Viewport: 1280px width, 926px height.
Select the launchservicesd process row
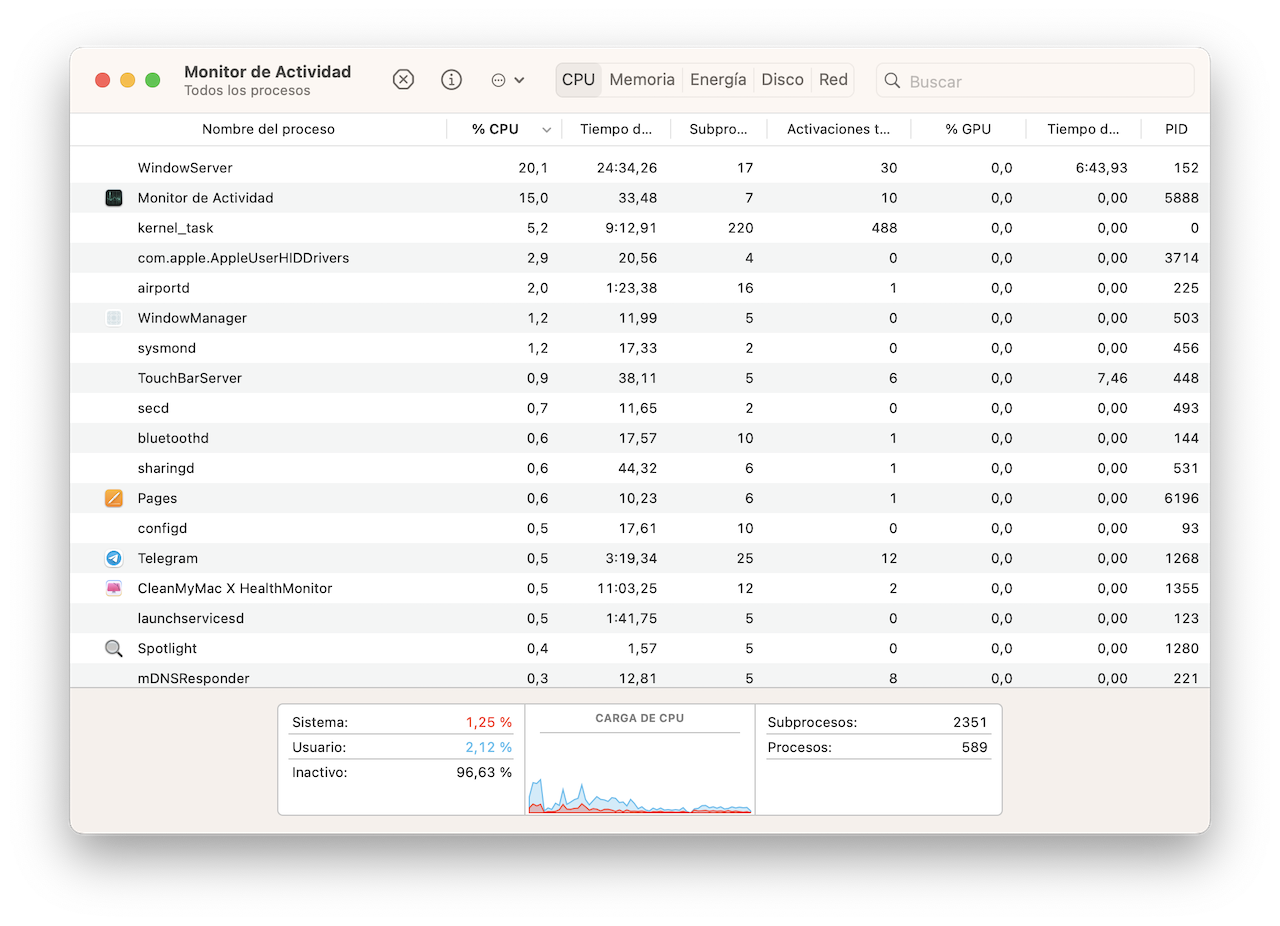point(640,618)
